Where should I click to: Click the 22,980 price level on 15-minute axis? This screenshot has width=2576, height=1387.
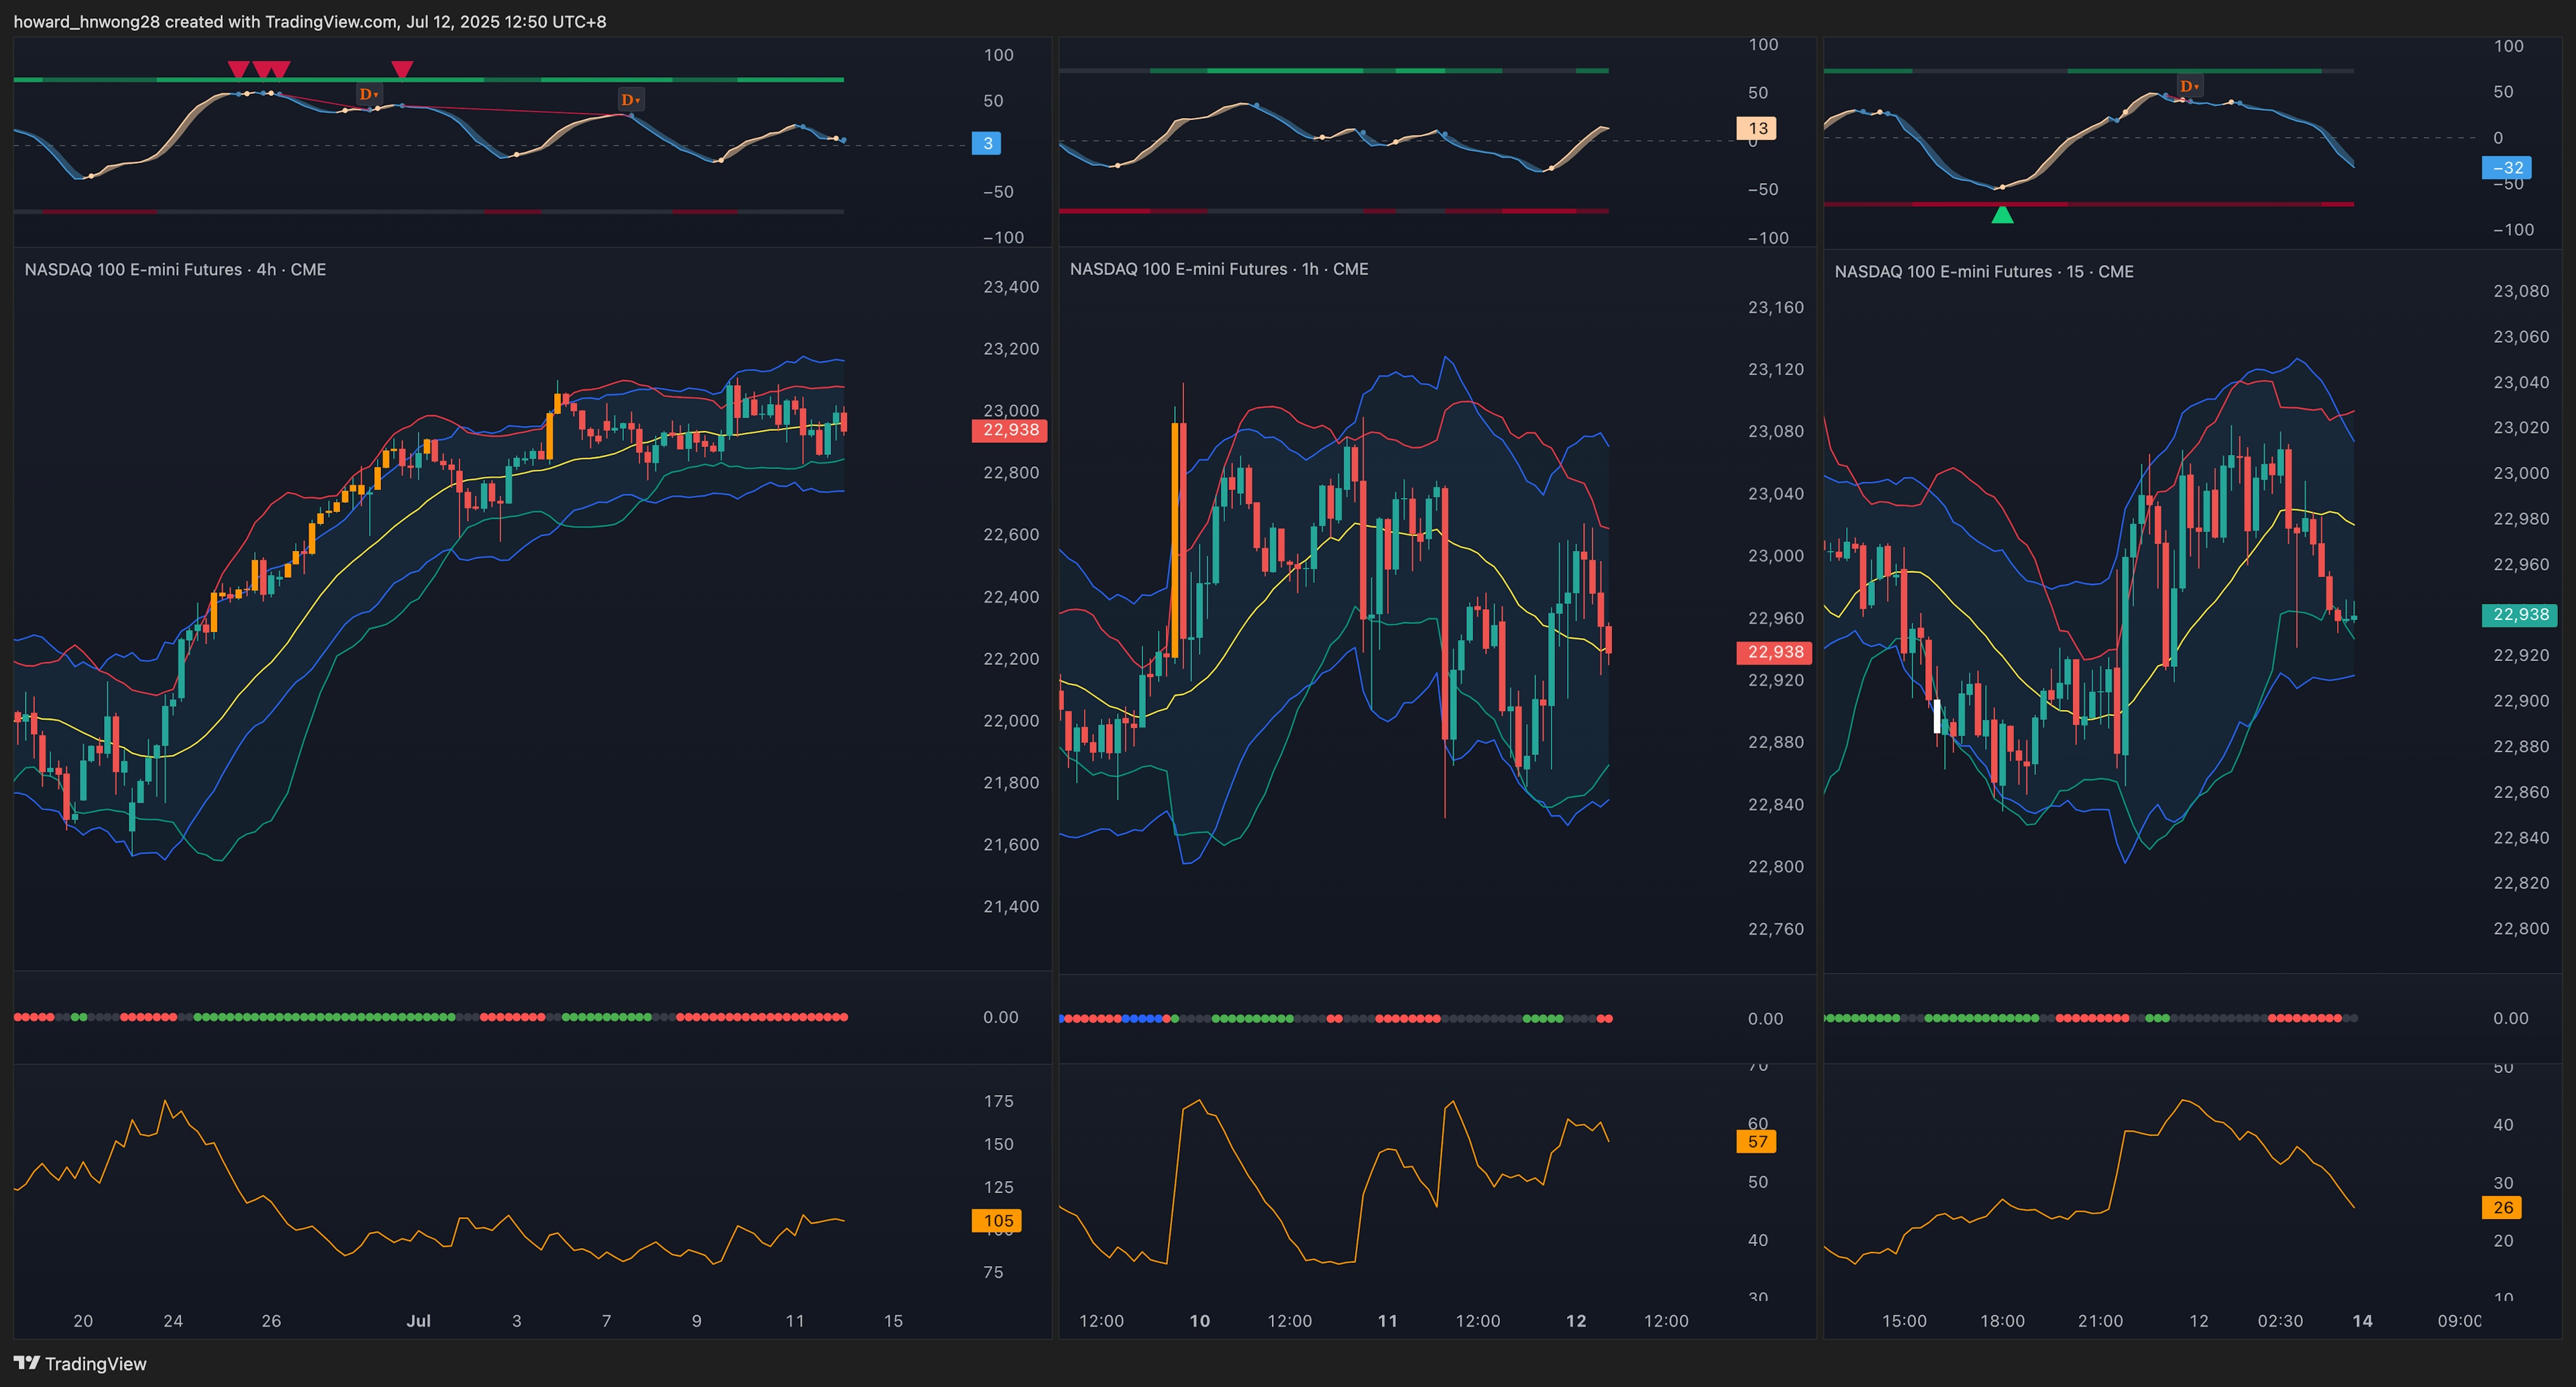tap(2521, 518)
